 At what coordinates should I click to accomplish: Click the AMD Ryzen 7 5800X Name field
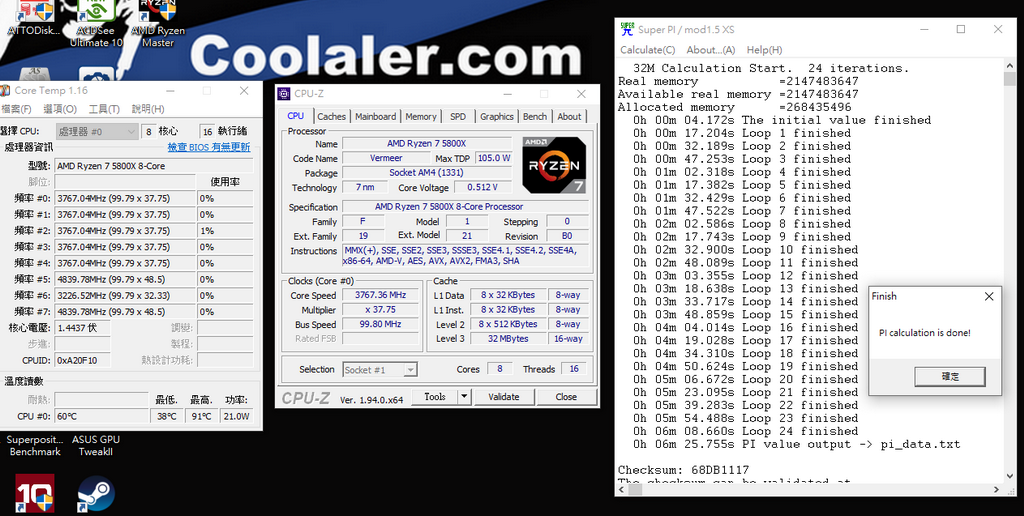[426, 144]
